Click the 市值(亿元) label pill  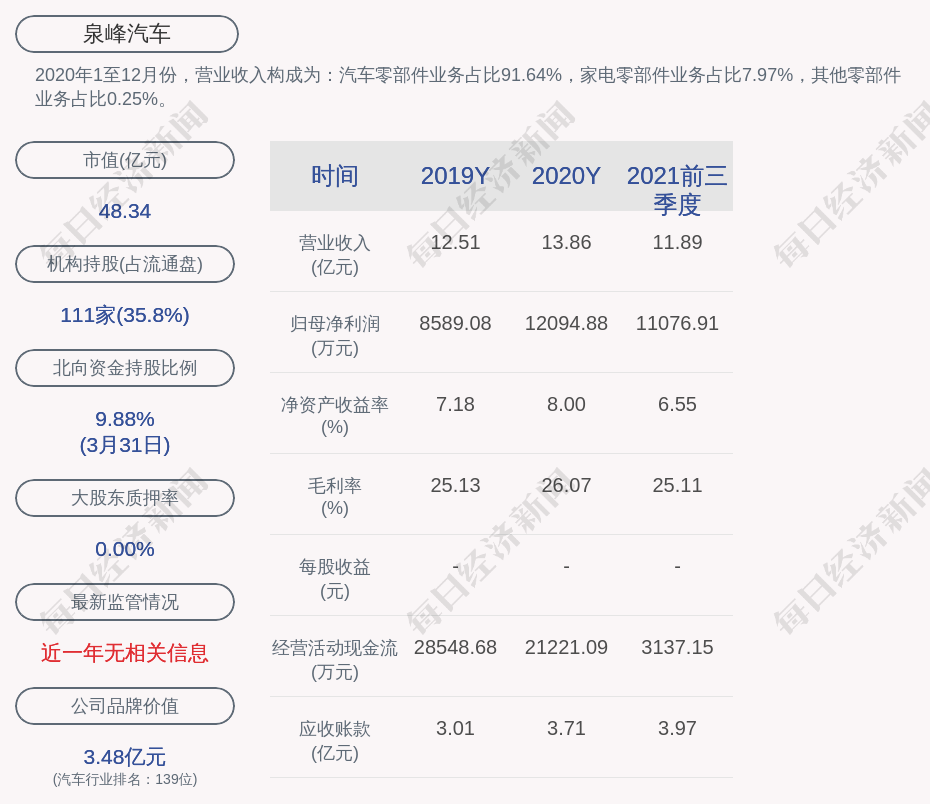(x=125, y=160)
